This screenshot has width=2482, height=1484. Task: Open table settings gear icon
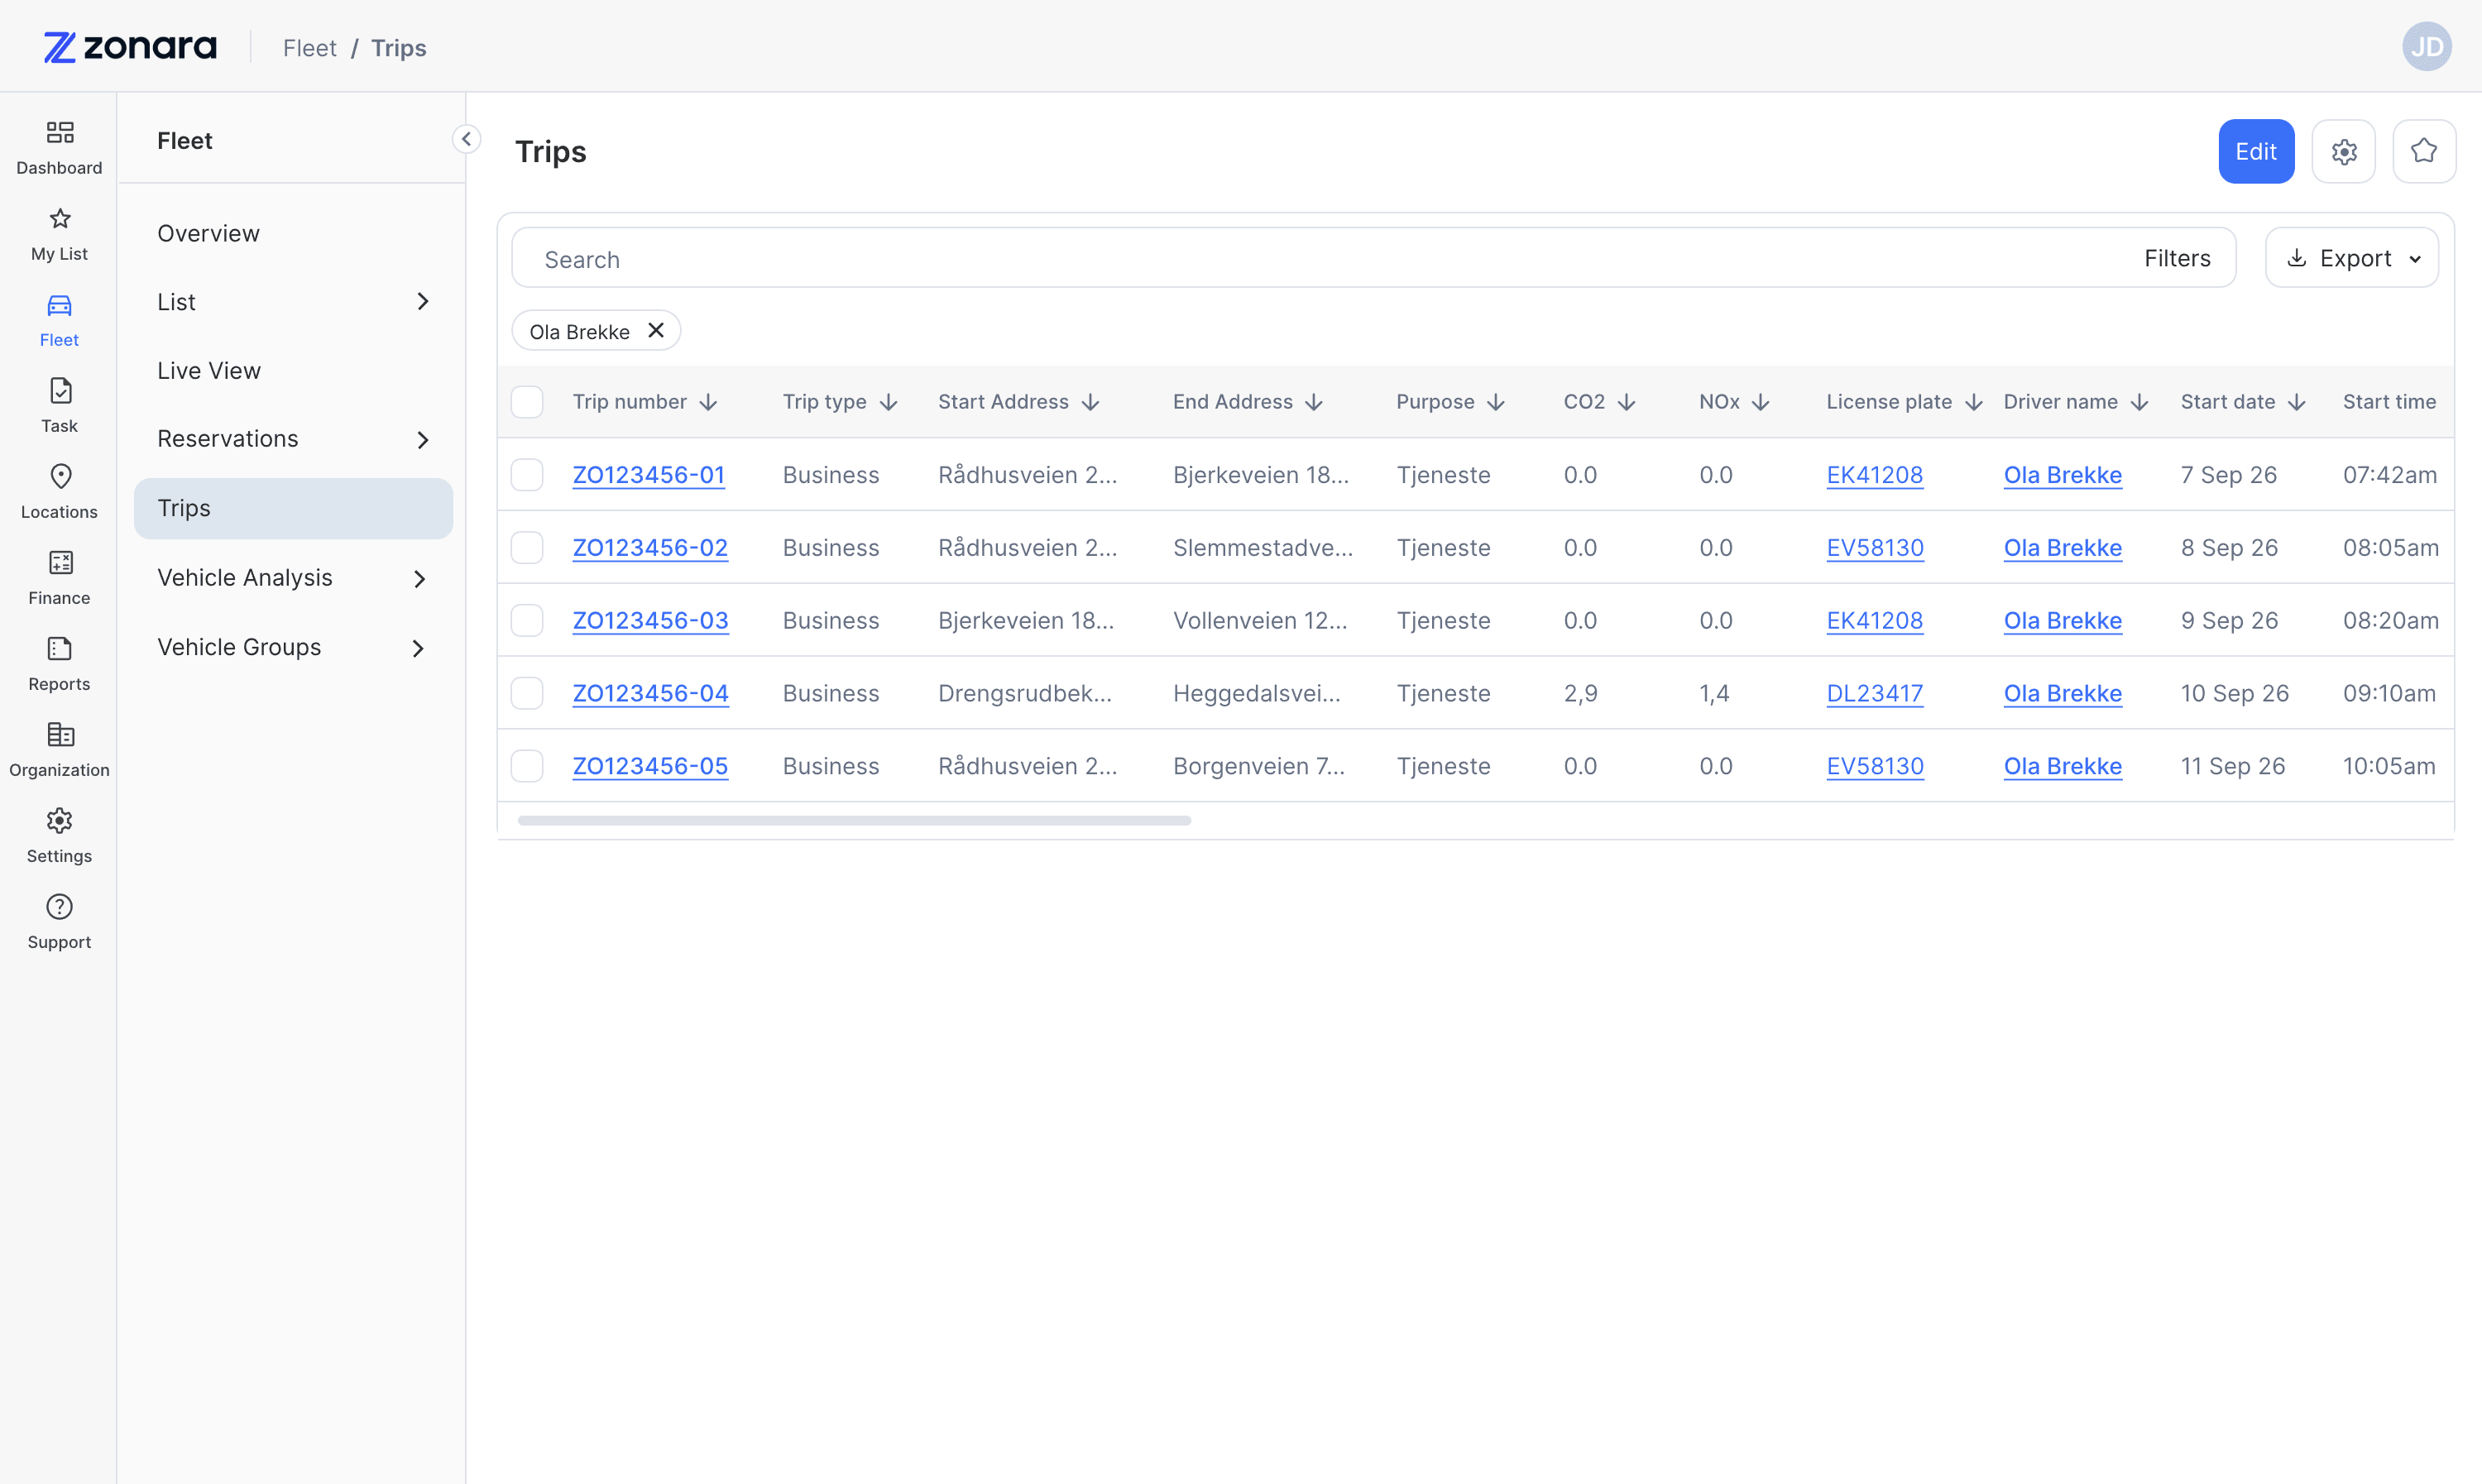(x=2343, y=151)
